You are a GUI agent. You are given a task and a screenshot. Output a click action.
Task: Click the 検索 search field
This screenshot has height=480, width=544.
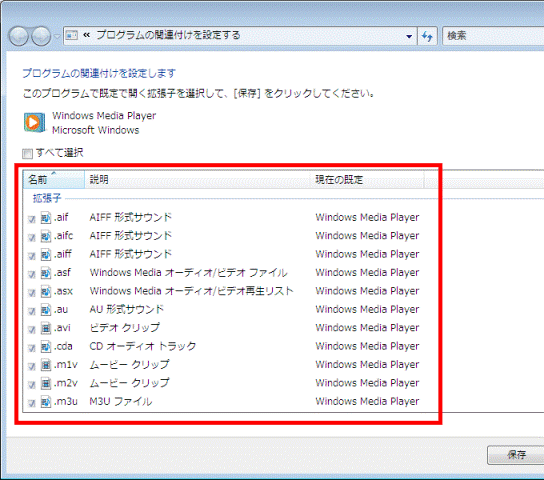coord(493,36)
